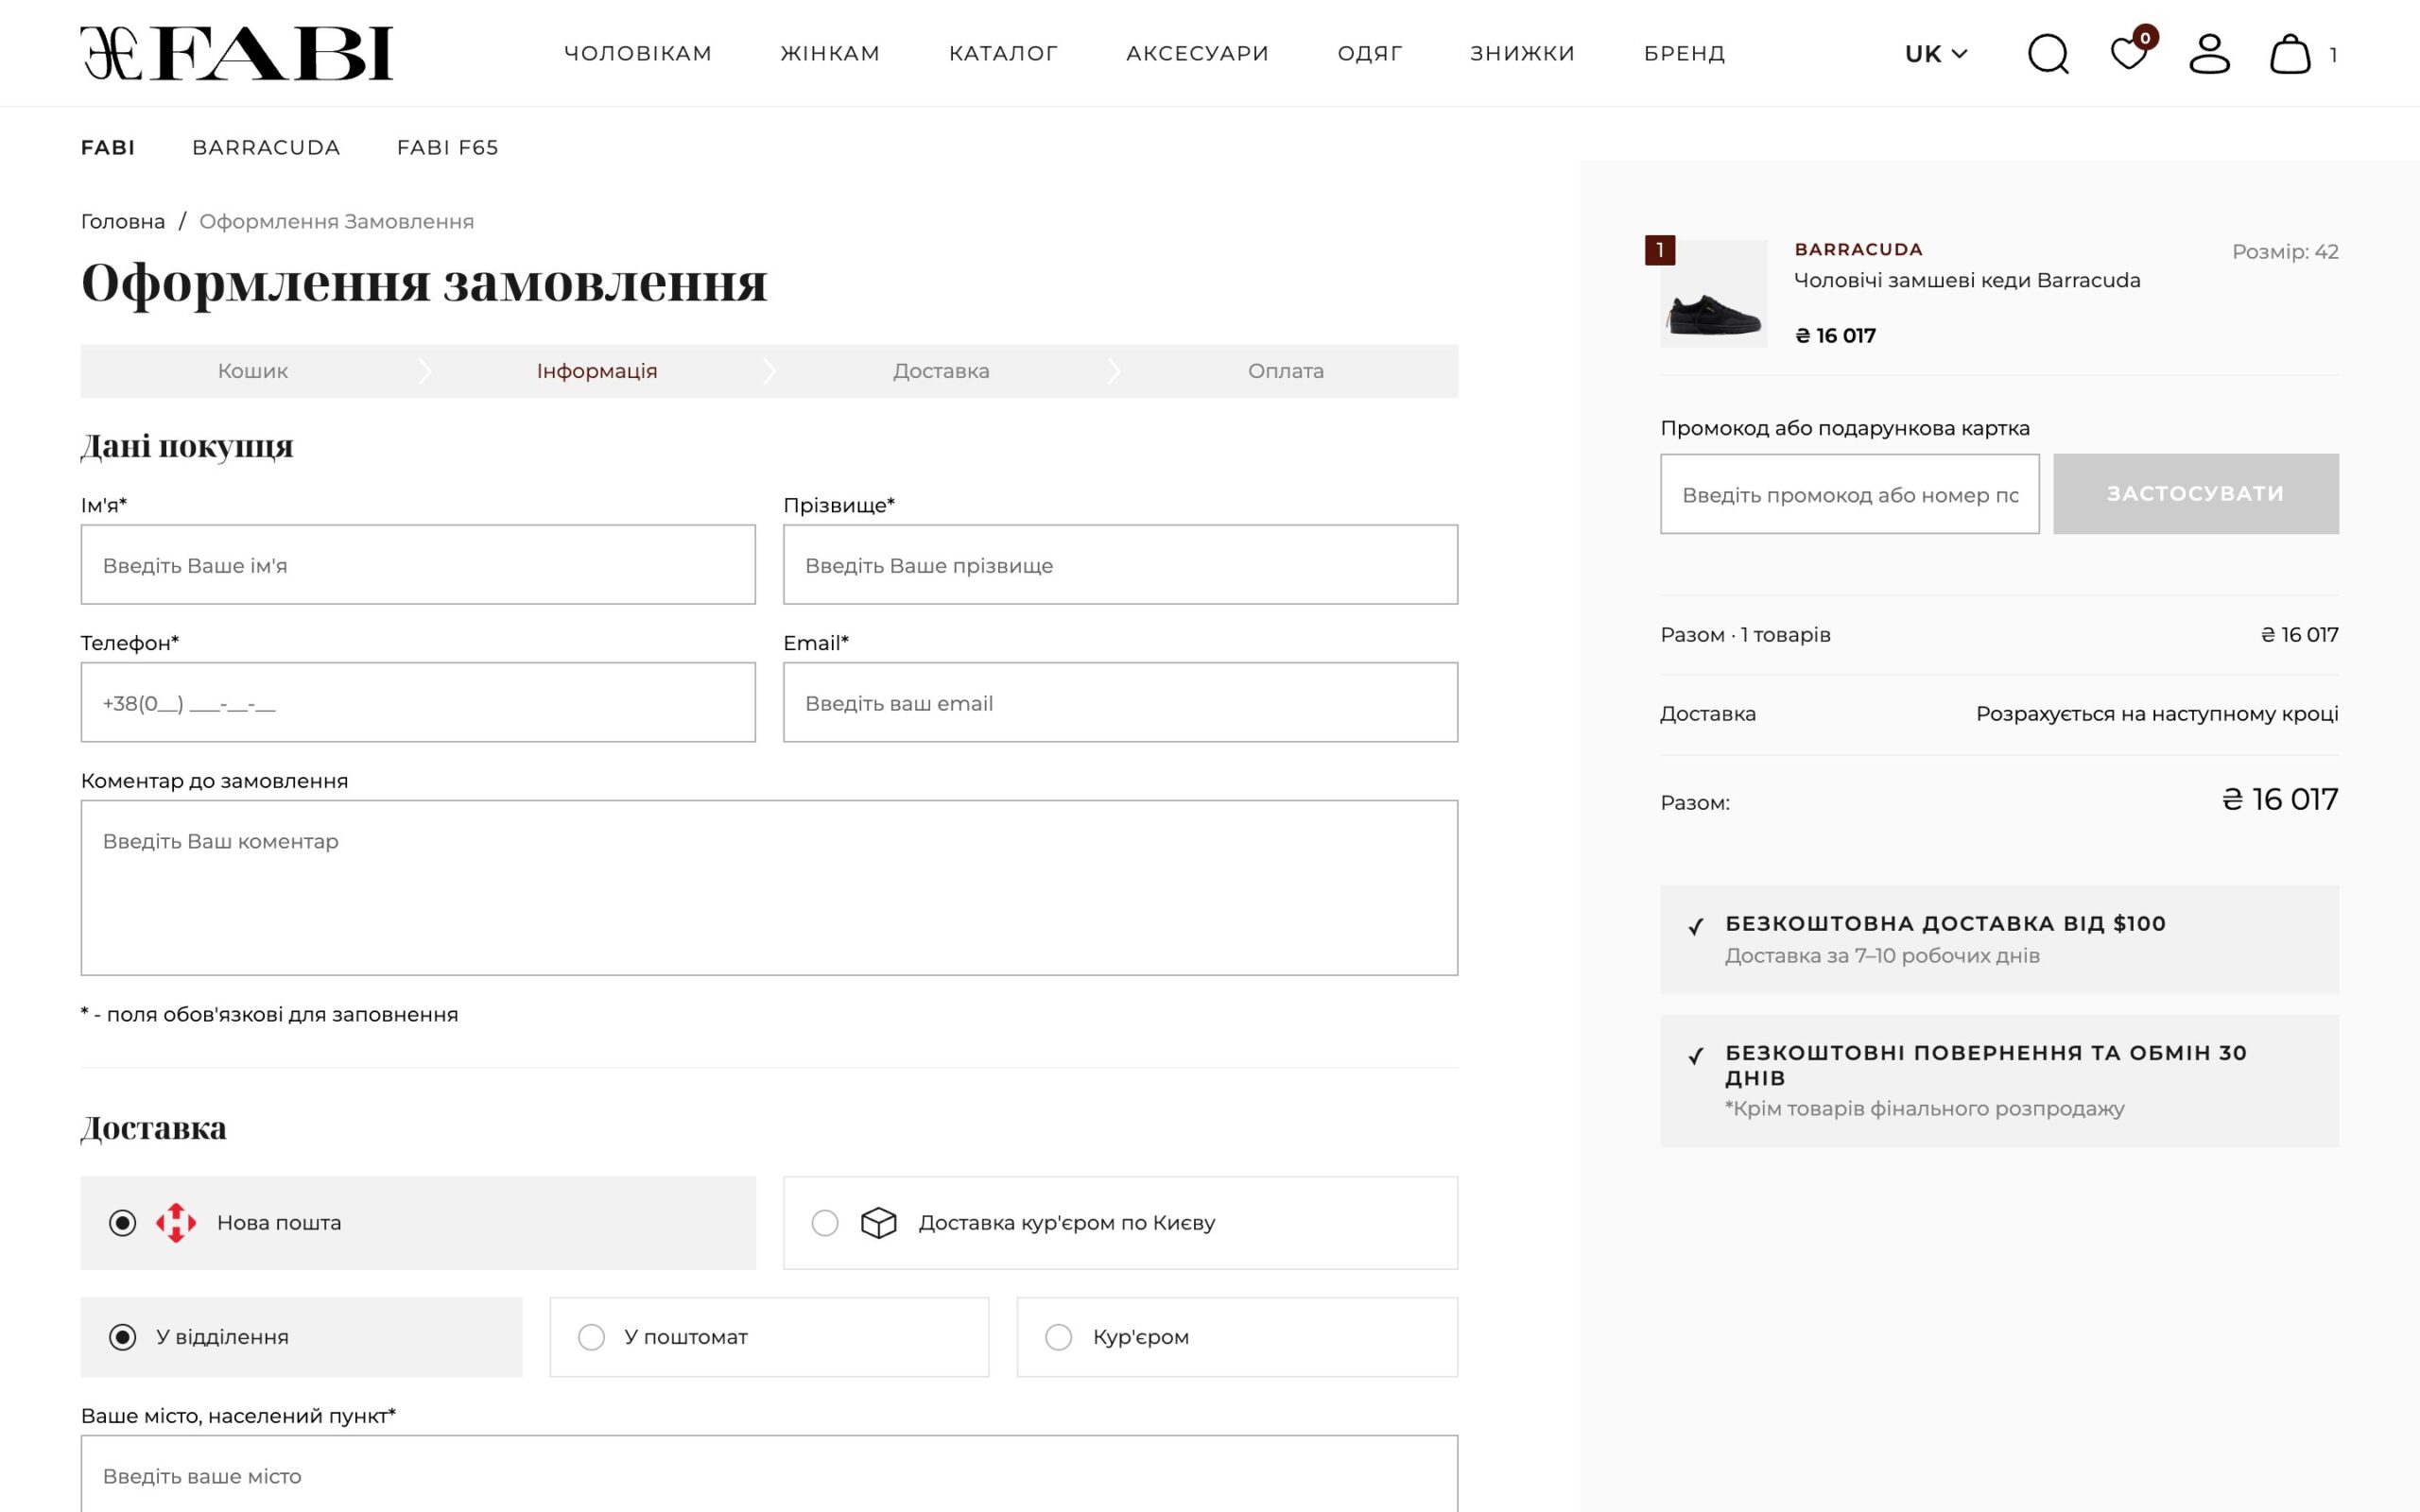Click БЕЗКОШТОВНІ ПОВЕРНЕННЯ ТА ОБМІН text
This screenshot has width=2420, height=1512.
(1986, 1065)
